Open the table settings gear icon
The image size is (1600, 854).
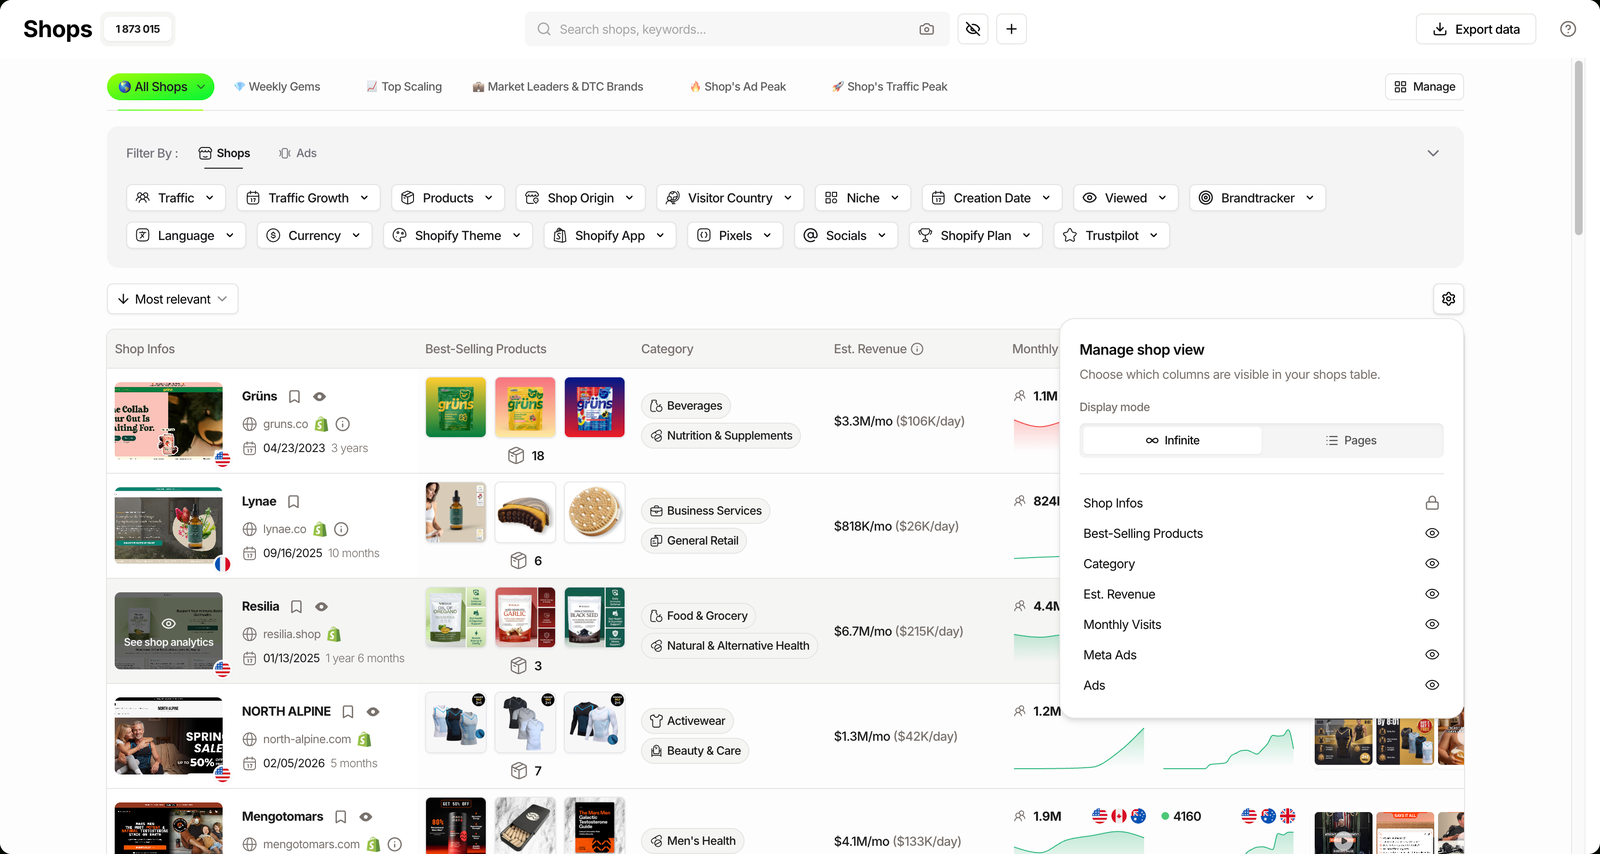(x=1448, y=299)
